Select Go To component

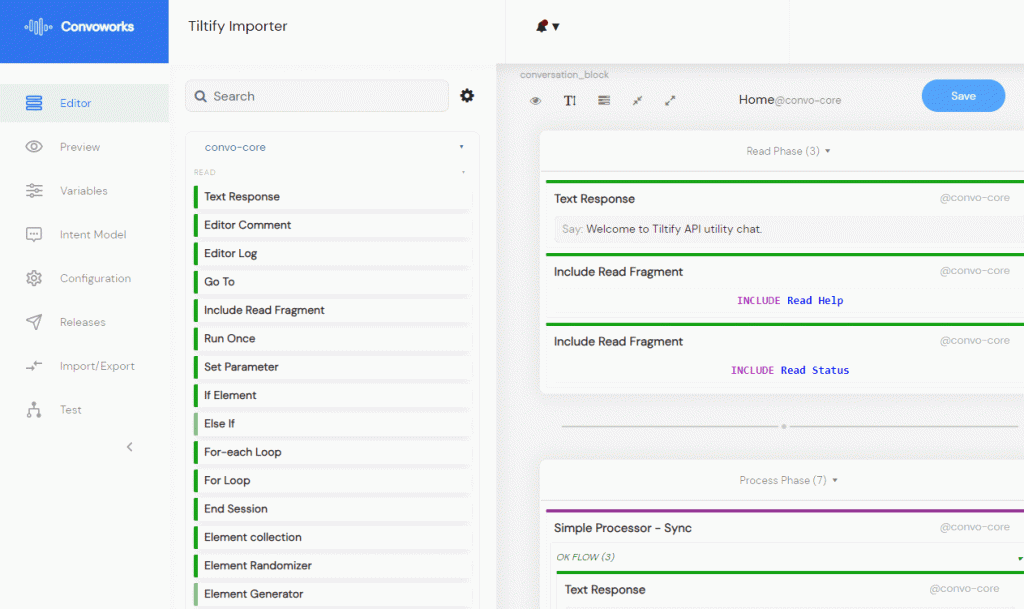coord(333,282)
